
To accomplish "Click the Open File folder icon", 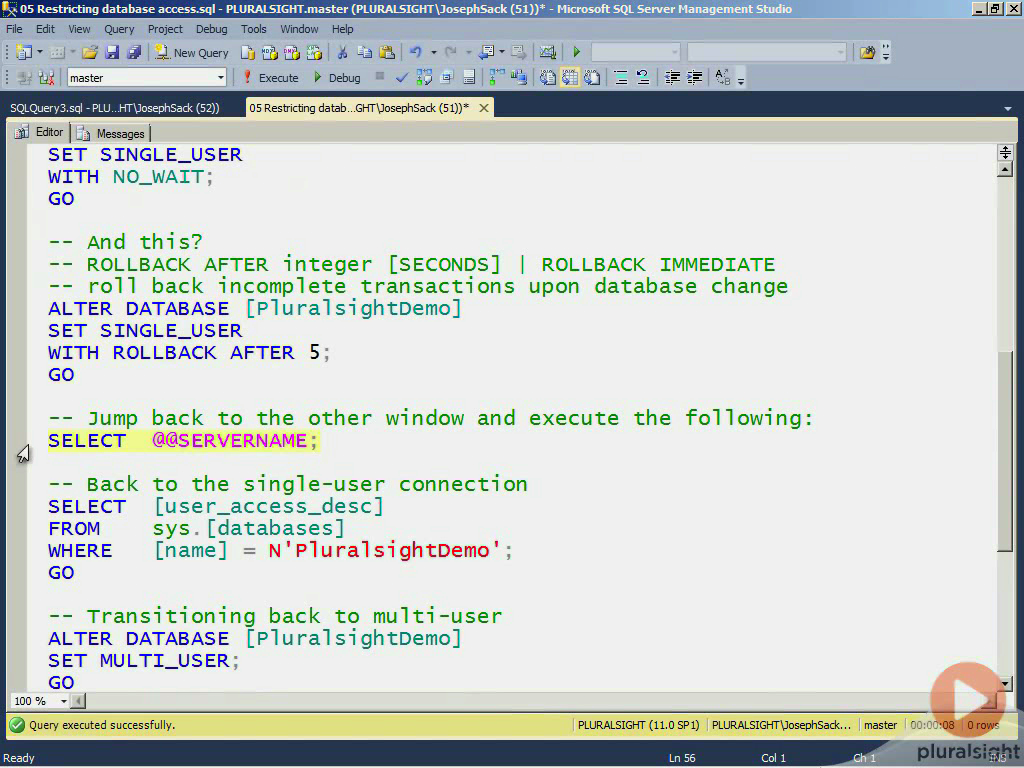I will click(89, 52).
